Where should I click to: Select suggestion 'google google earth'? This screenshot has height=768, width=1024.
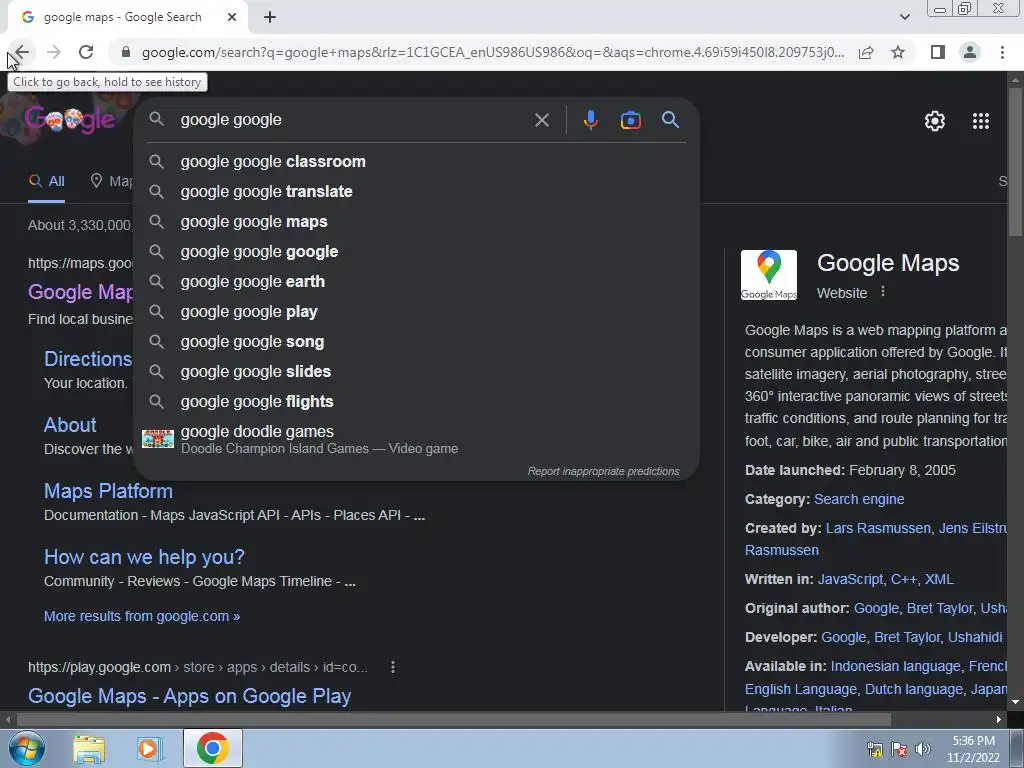pyautogui.click(x=417, y=281)
